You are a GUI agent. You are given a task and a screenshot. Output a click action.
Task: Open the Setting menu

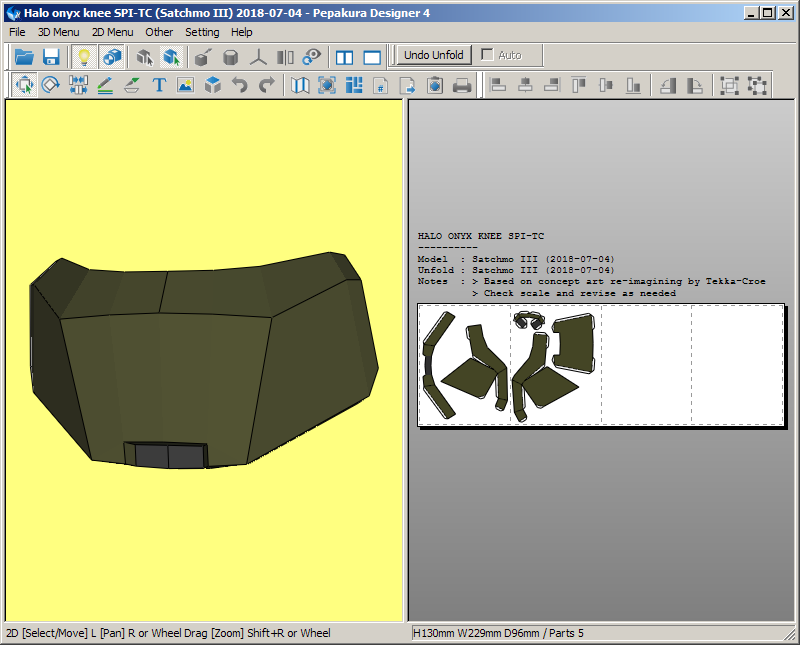202,32
